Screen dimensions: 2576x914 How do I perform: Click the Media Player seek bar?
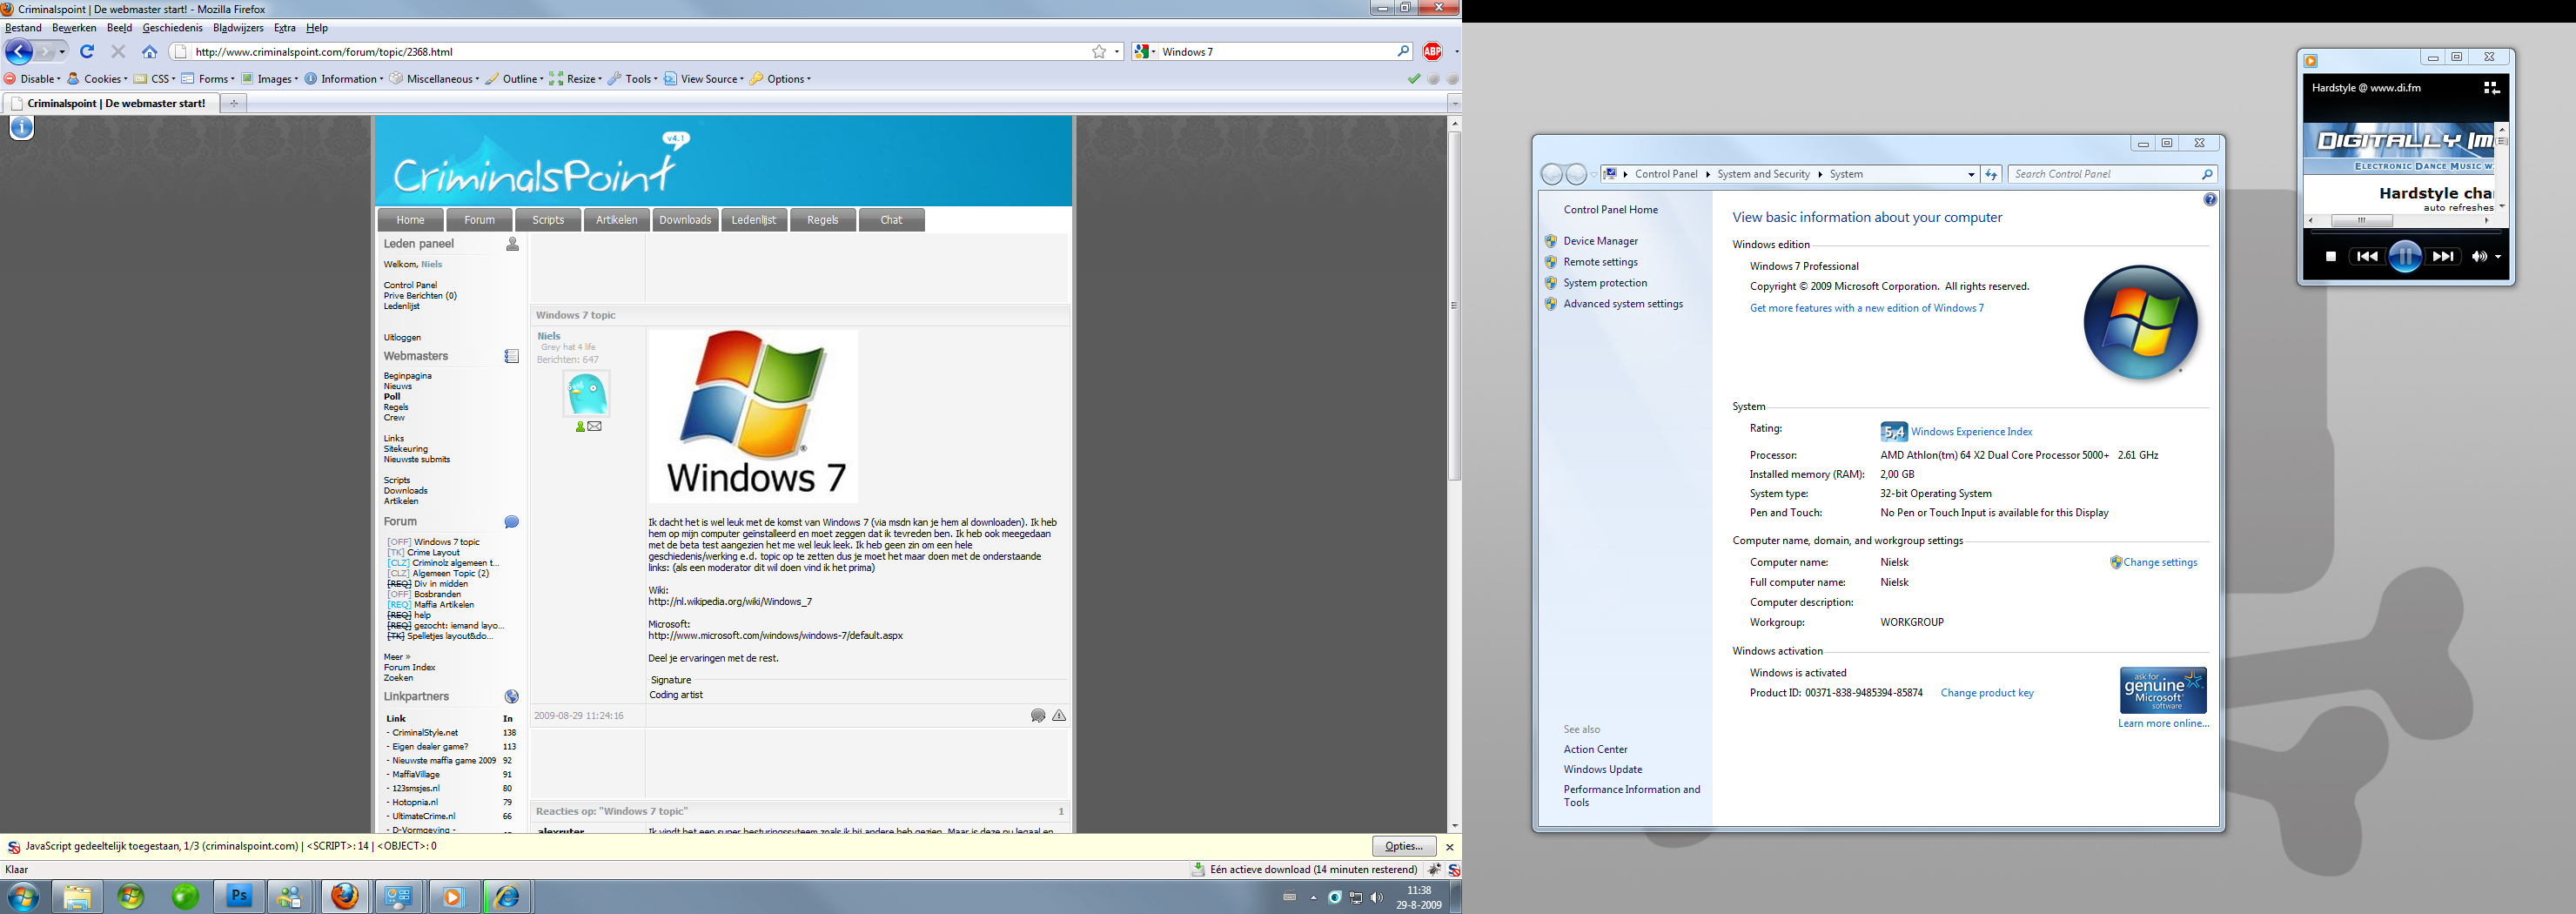click(x=2405, y=232)
